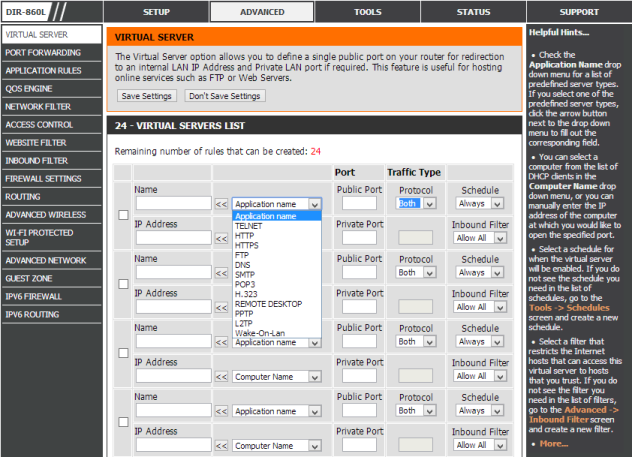
Task: Click the More... hints link
Action: click(x=554, y=444)
